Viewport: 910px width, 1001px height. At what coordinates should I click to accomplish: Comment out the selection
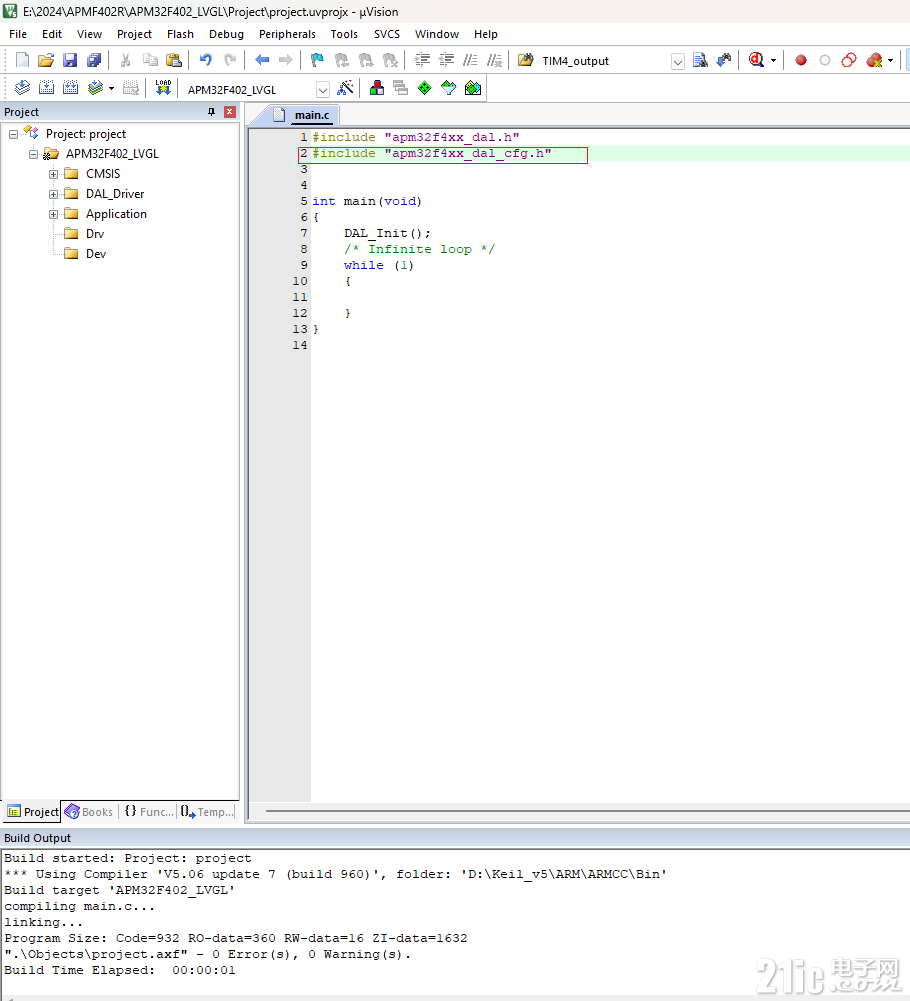point(471,60)
